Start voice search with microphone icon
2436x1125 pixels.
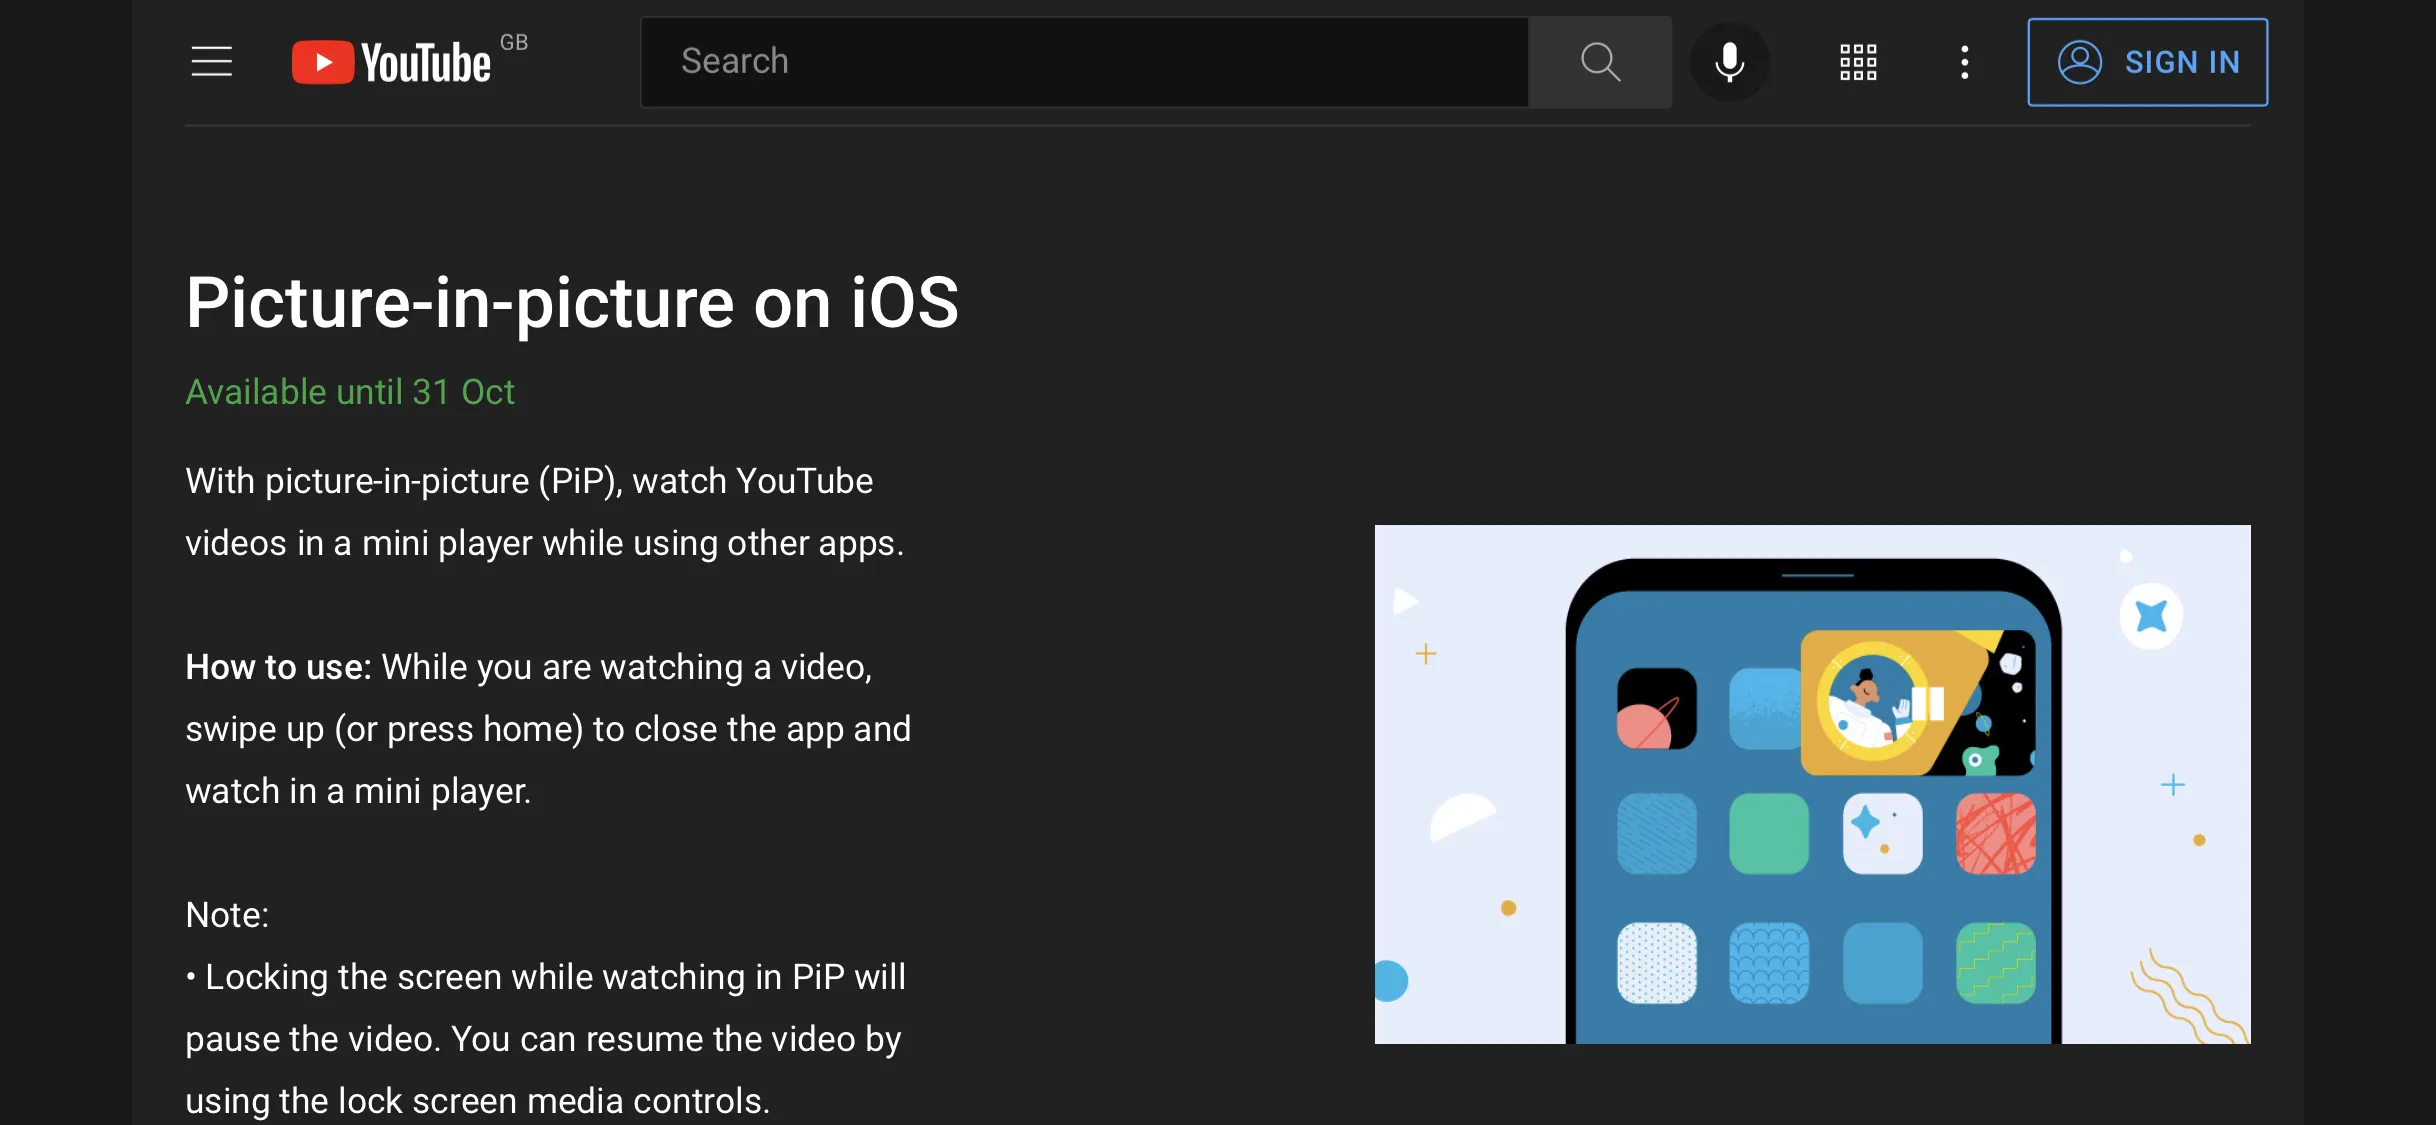click(1729, 62)
